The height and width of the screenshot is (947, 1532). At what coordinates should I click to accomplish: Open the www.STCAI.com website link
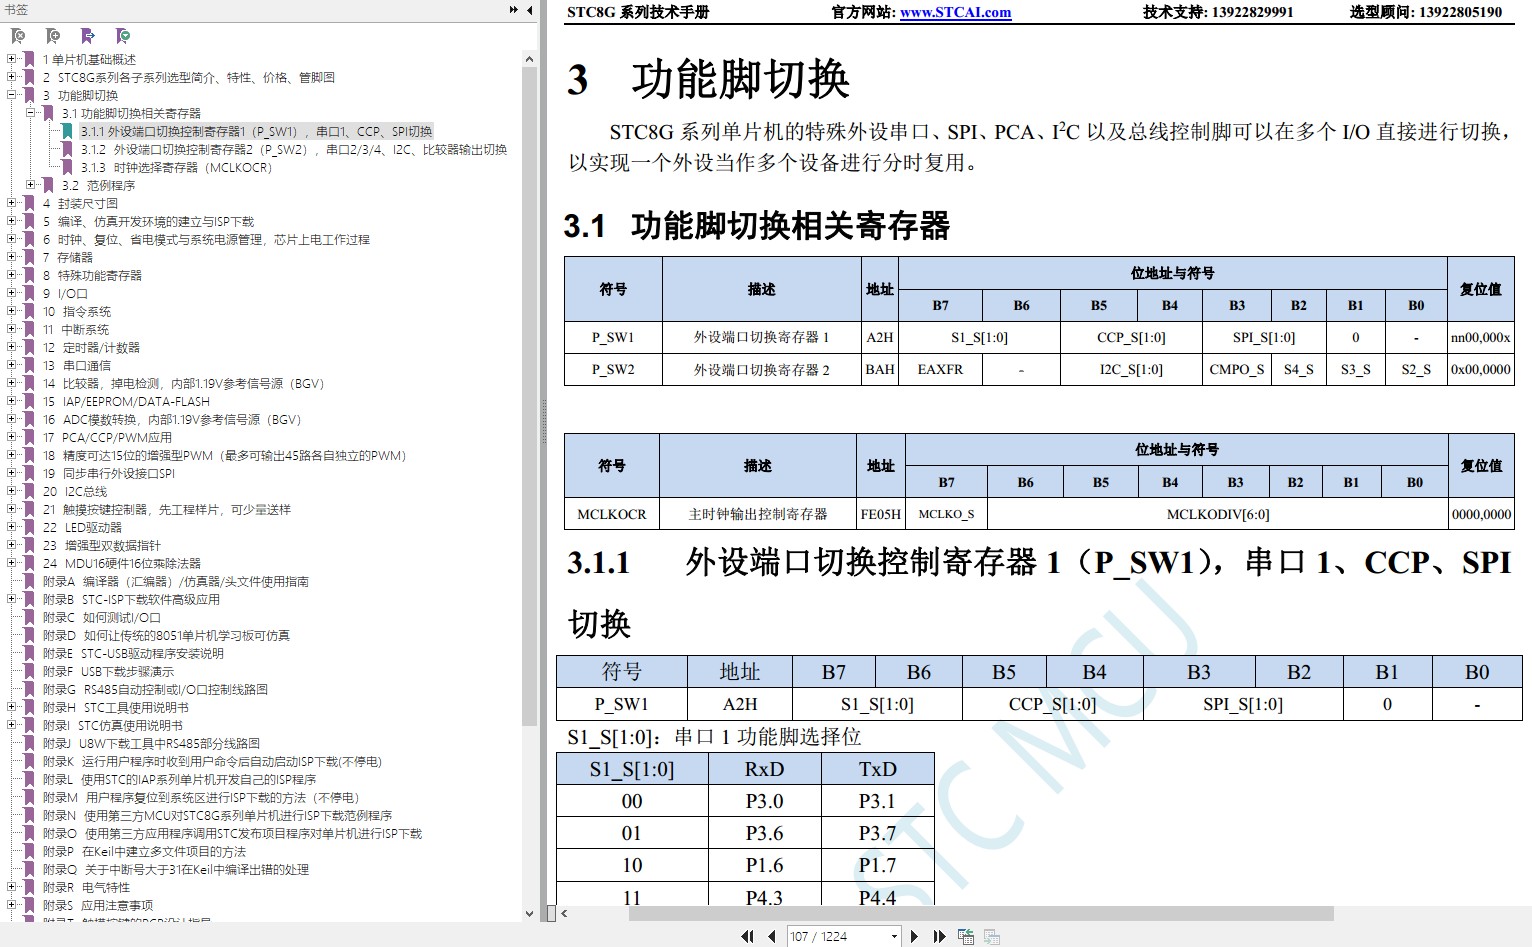[955, 12]
